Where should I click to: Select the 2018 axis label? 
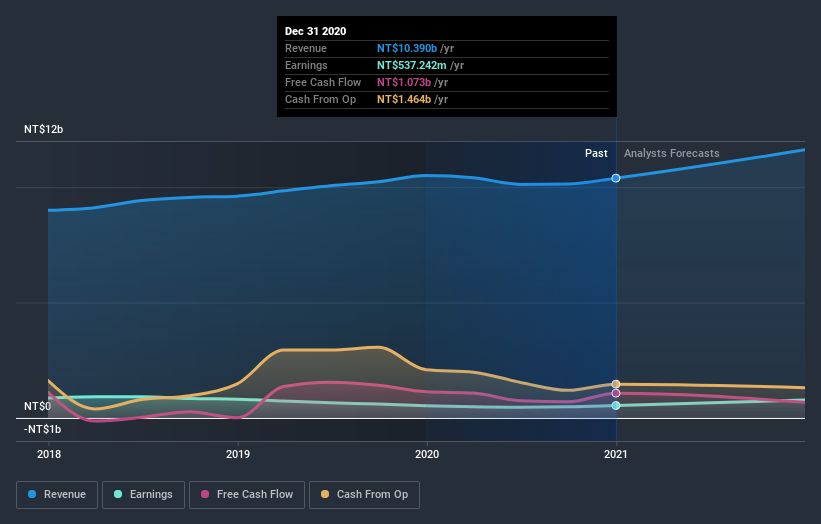(49, 454)
